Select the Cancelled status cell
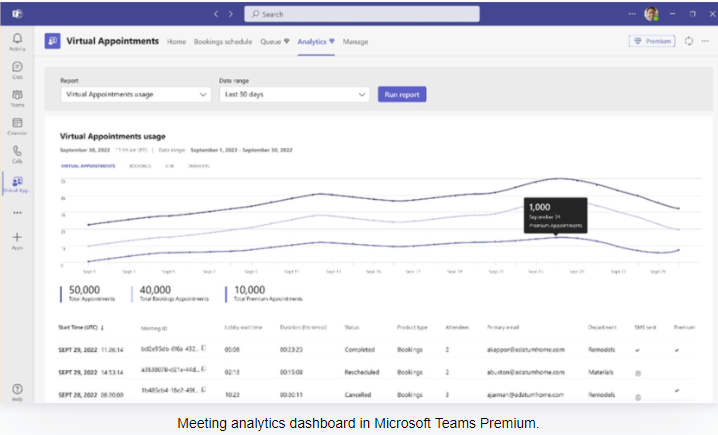The height and width of the screenshot is (435, 718). 358,394
